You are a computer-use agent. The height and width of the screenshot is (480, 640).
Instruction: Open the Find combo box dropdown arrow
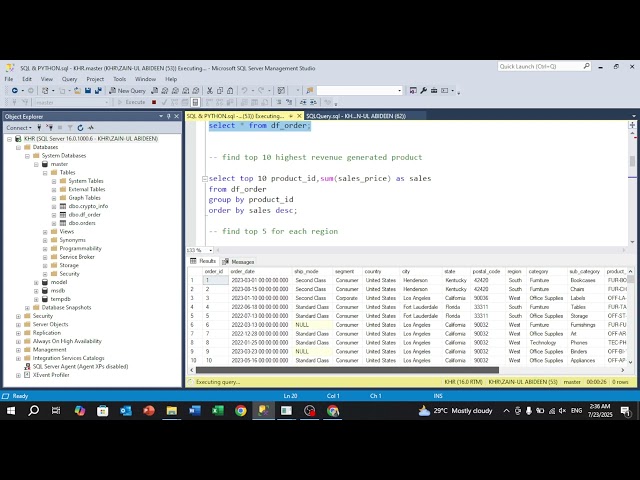[x=399, y=91]
